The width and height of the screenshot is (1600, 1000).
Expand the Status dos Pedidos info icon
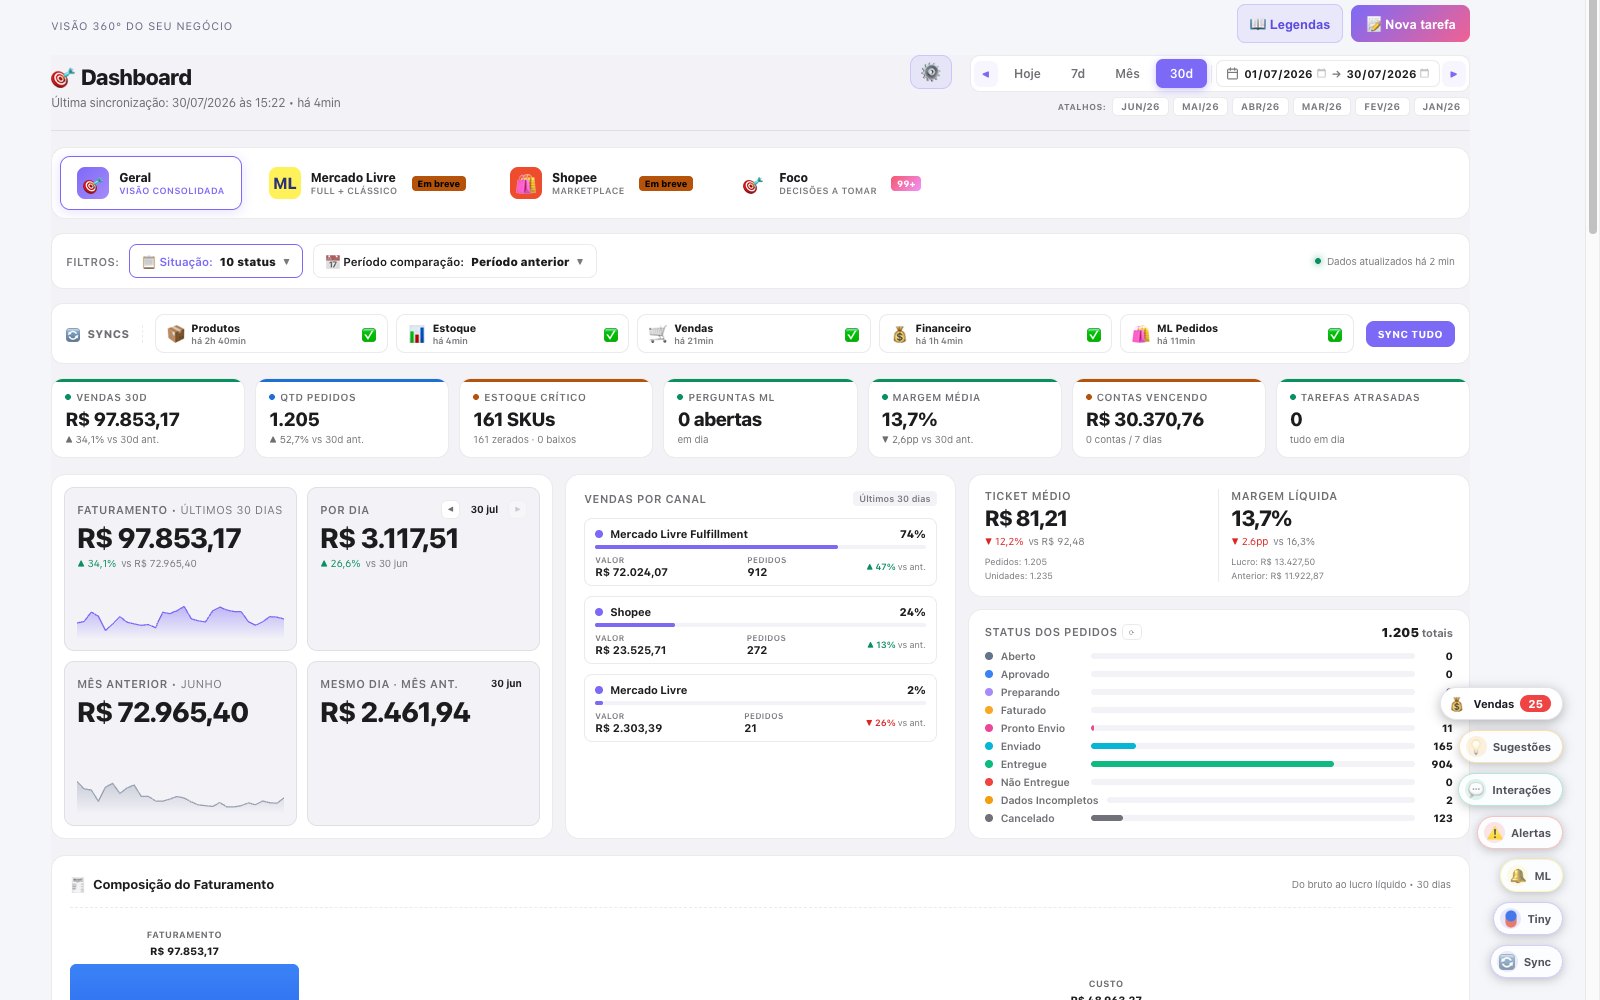coord(1132,632)
